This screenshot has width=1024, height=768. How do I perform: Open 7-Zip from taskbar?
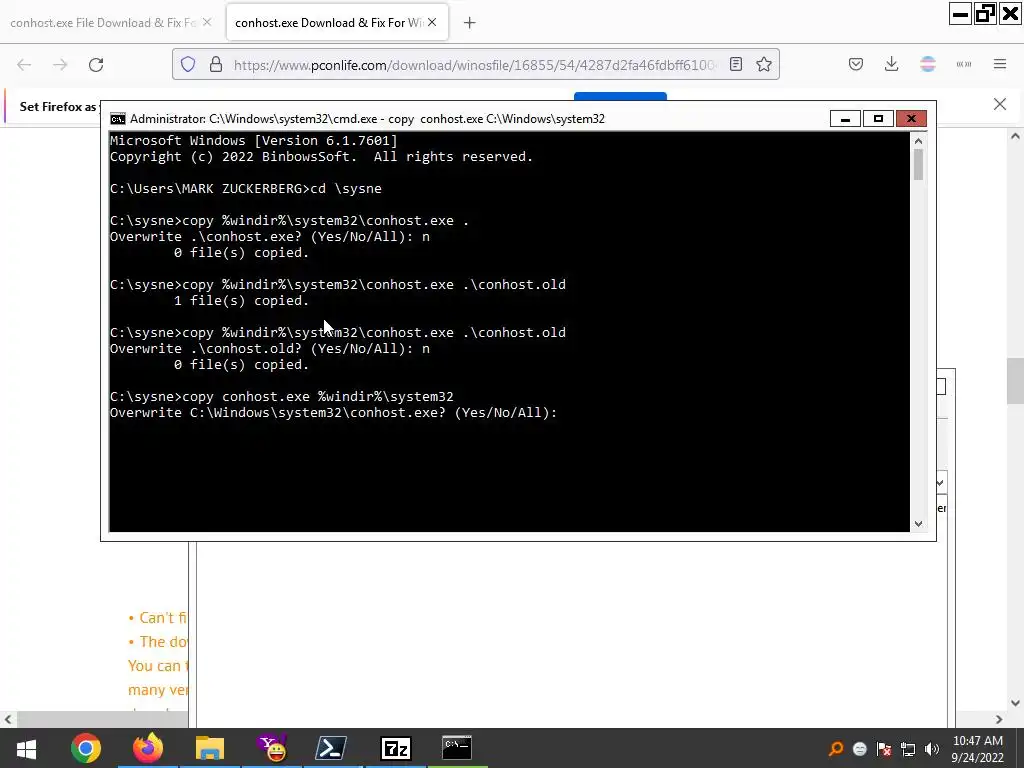click(x=396, y=748)
